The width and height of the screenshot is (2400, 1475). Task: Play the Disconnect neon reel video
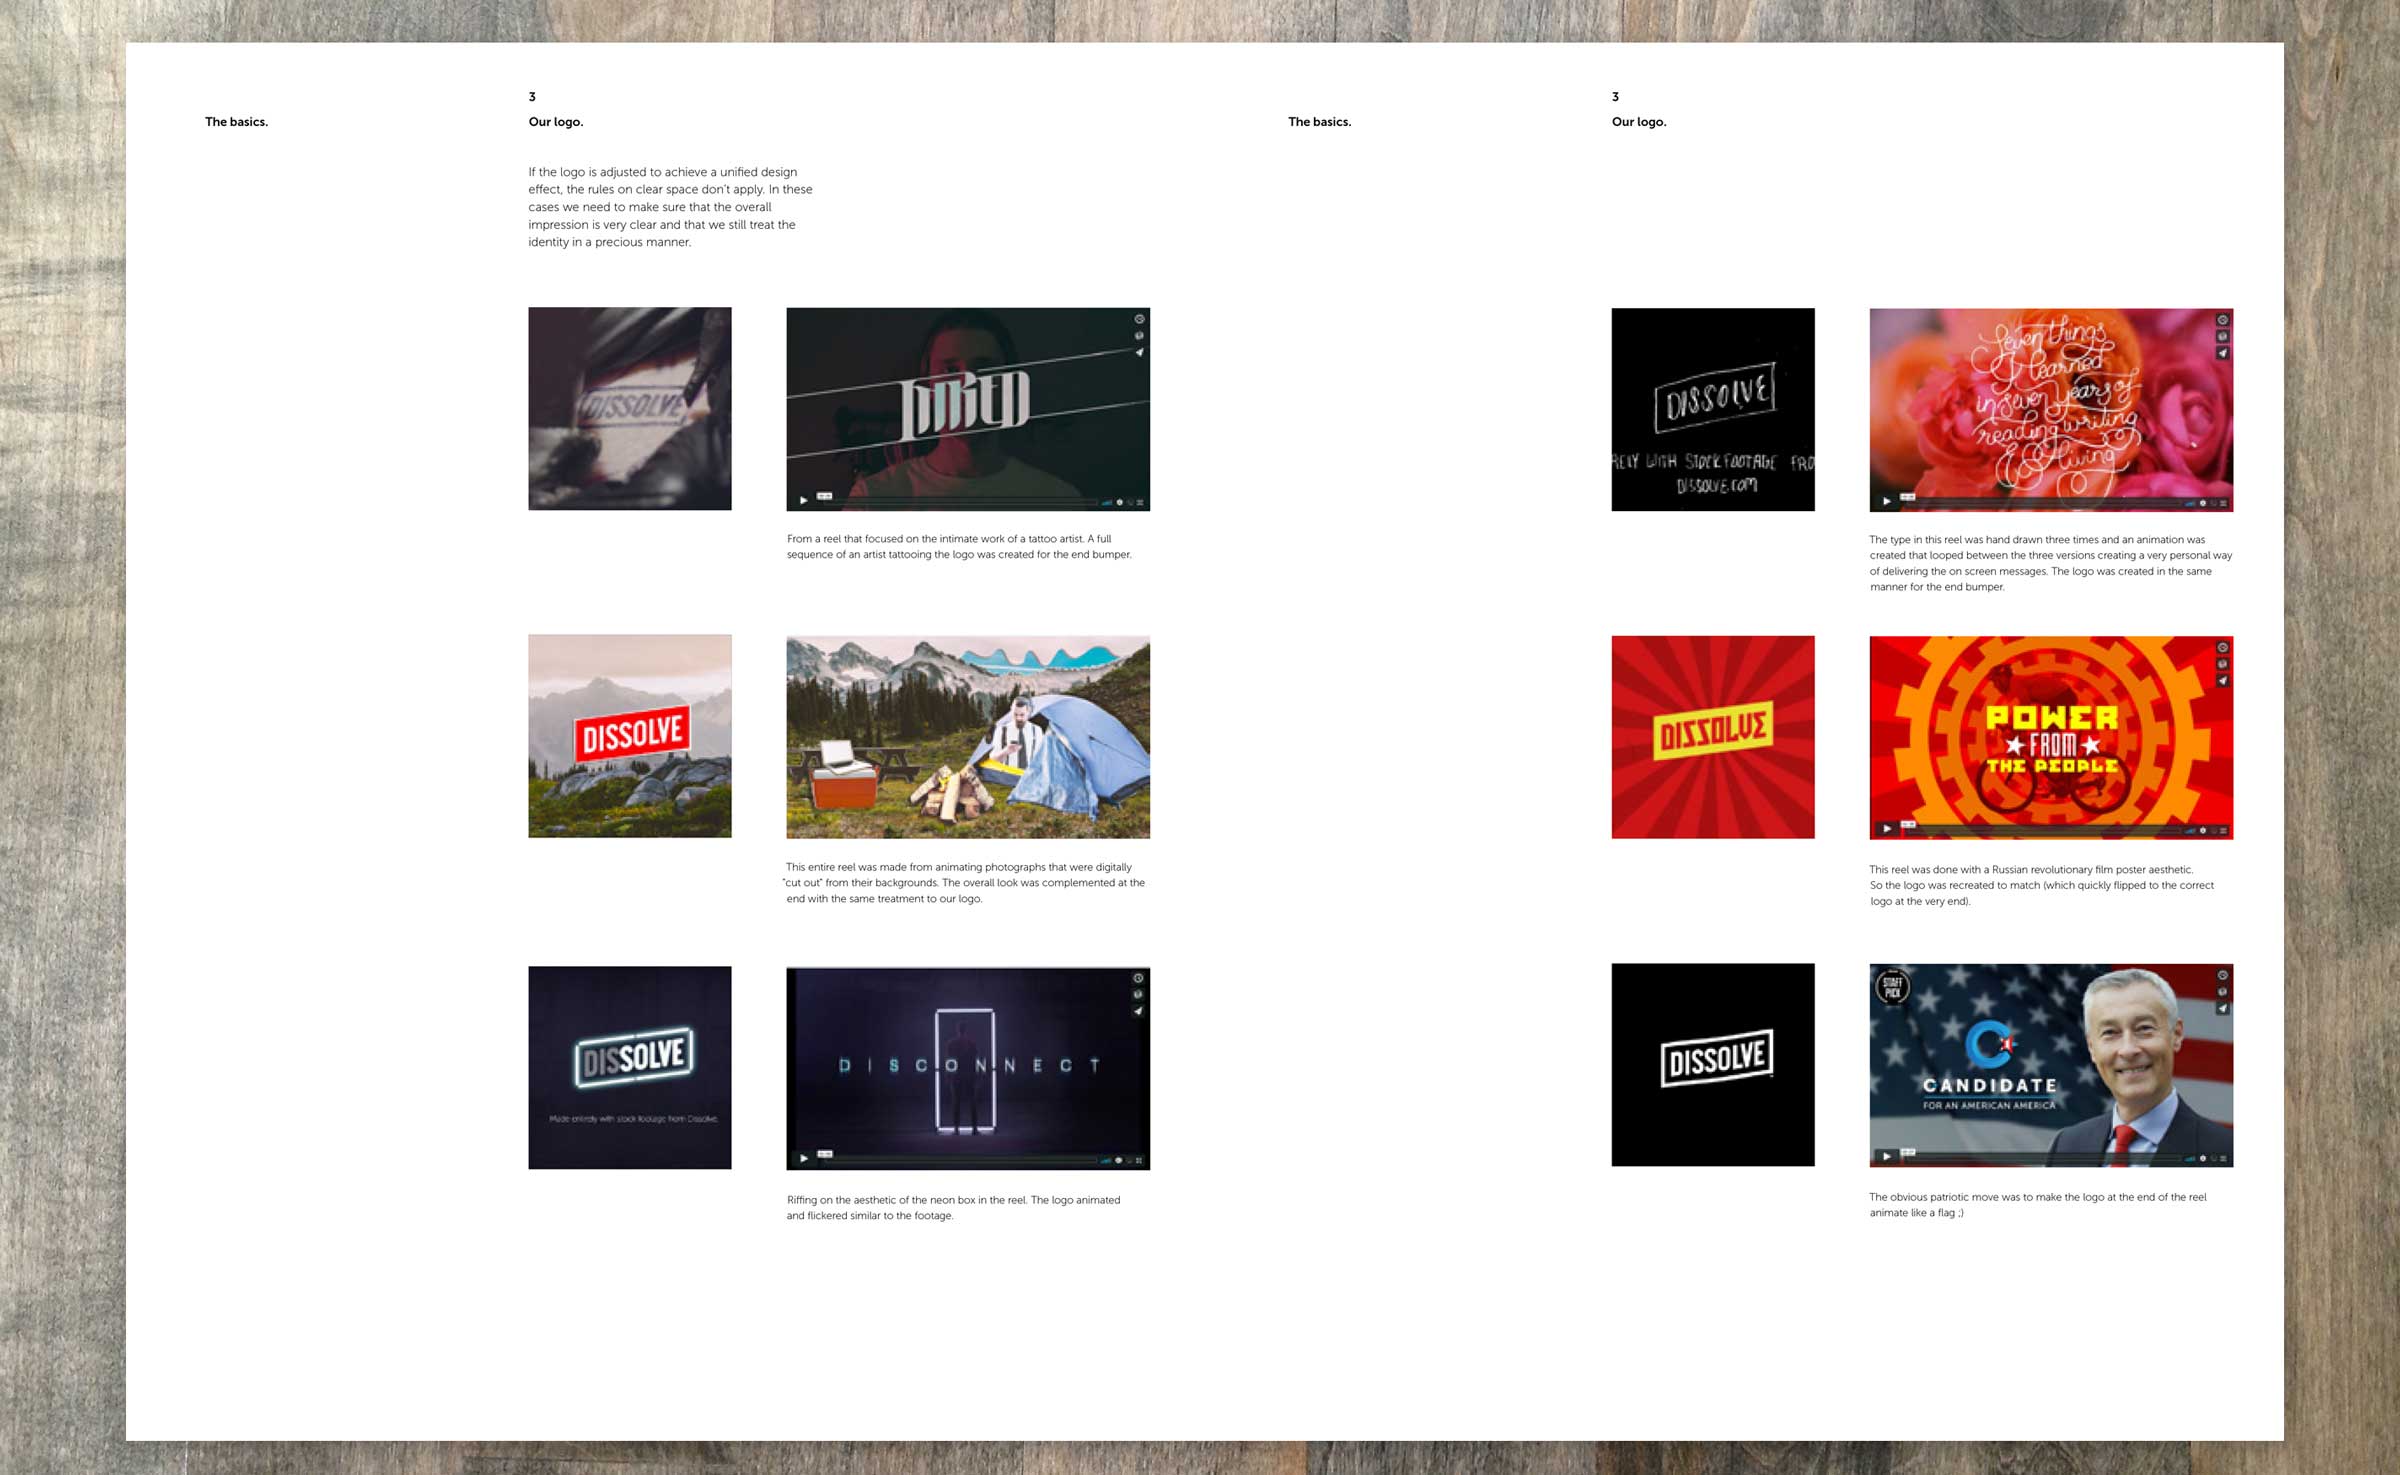(x=803, y=1158)
